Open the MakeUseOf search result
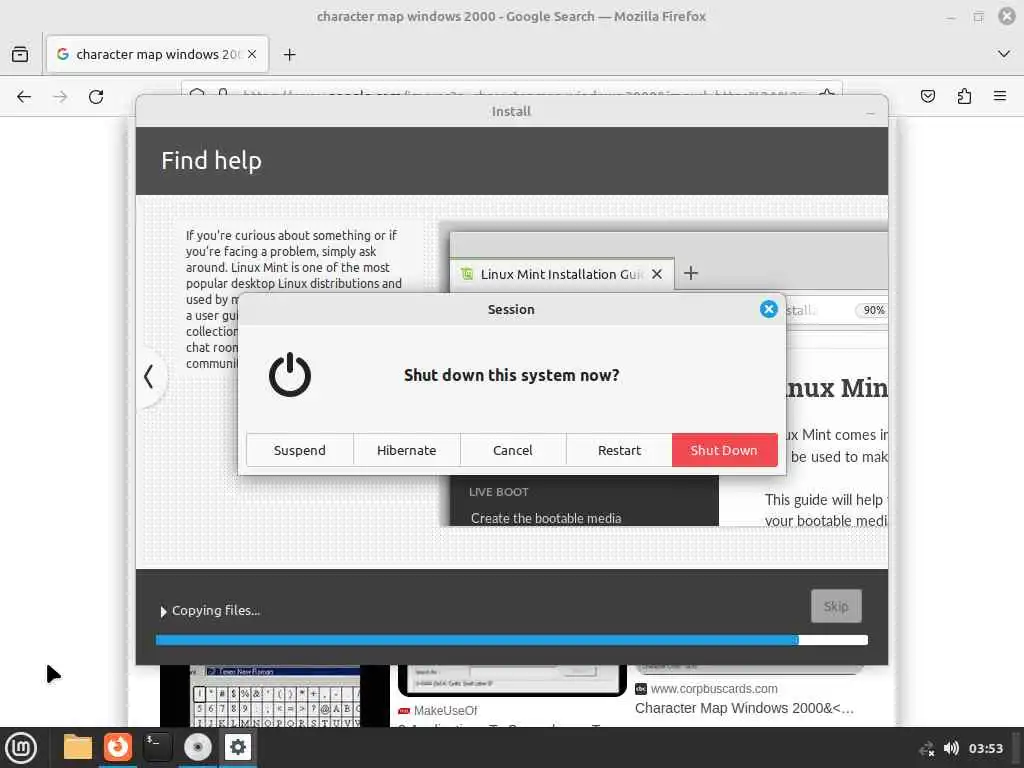This screenshot has width=1024, height=768. coord(445,711)
